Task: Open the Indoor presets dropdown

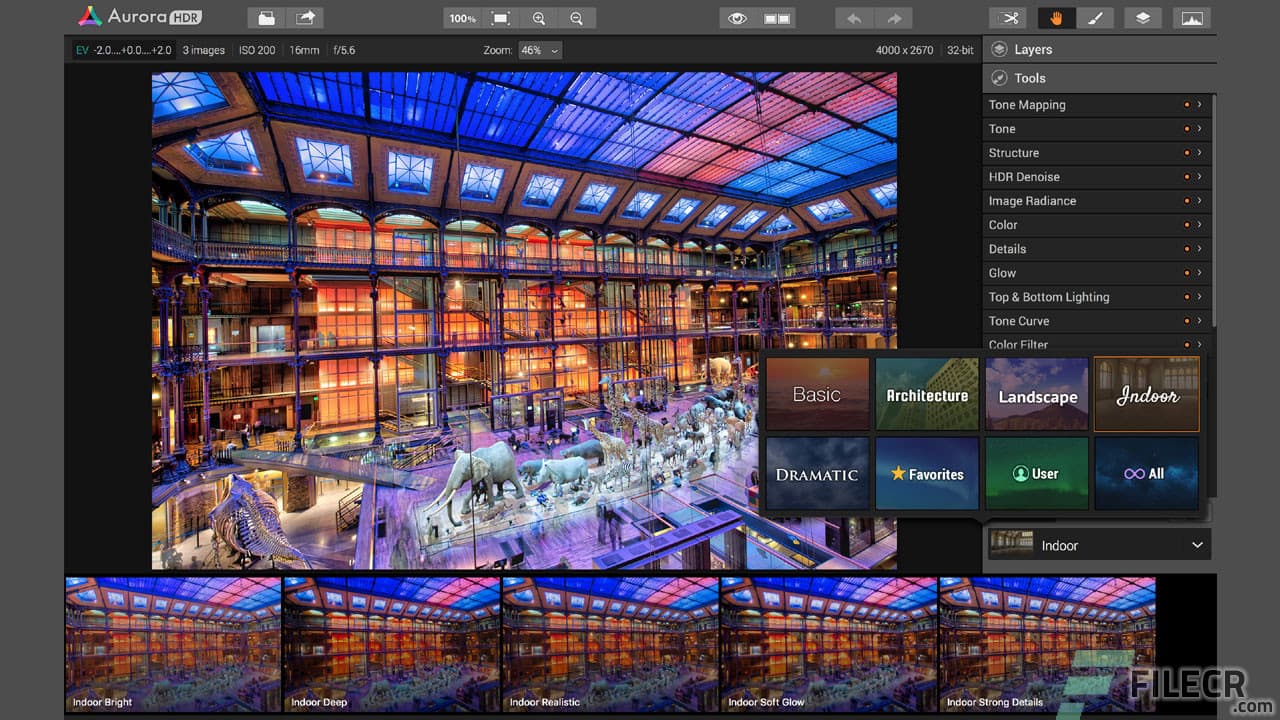Action: tap(1196, 545)
